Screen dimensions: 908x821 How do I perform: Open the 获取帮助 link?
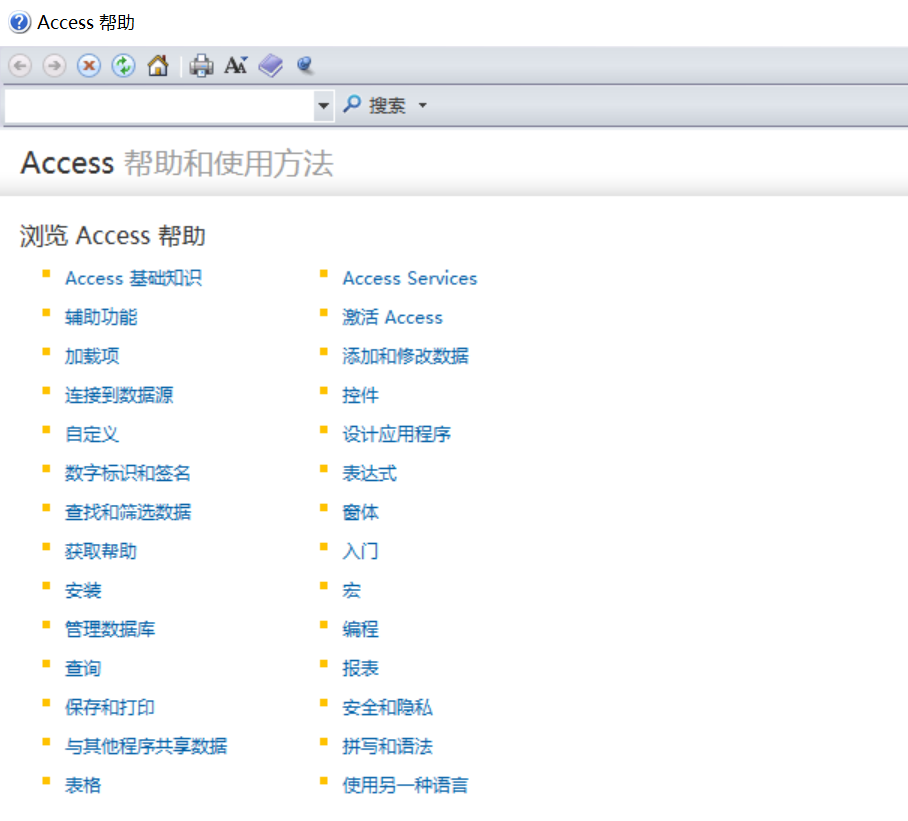click(x=101, y=551)
